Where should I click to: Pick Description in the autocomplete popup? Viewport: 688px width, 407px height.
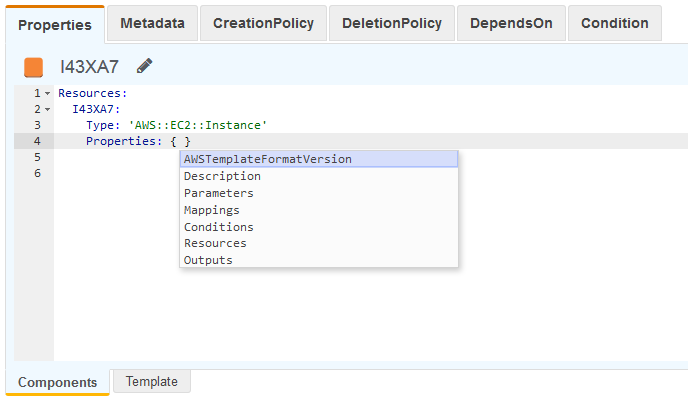(222, 176)
